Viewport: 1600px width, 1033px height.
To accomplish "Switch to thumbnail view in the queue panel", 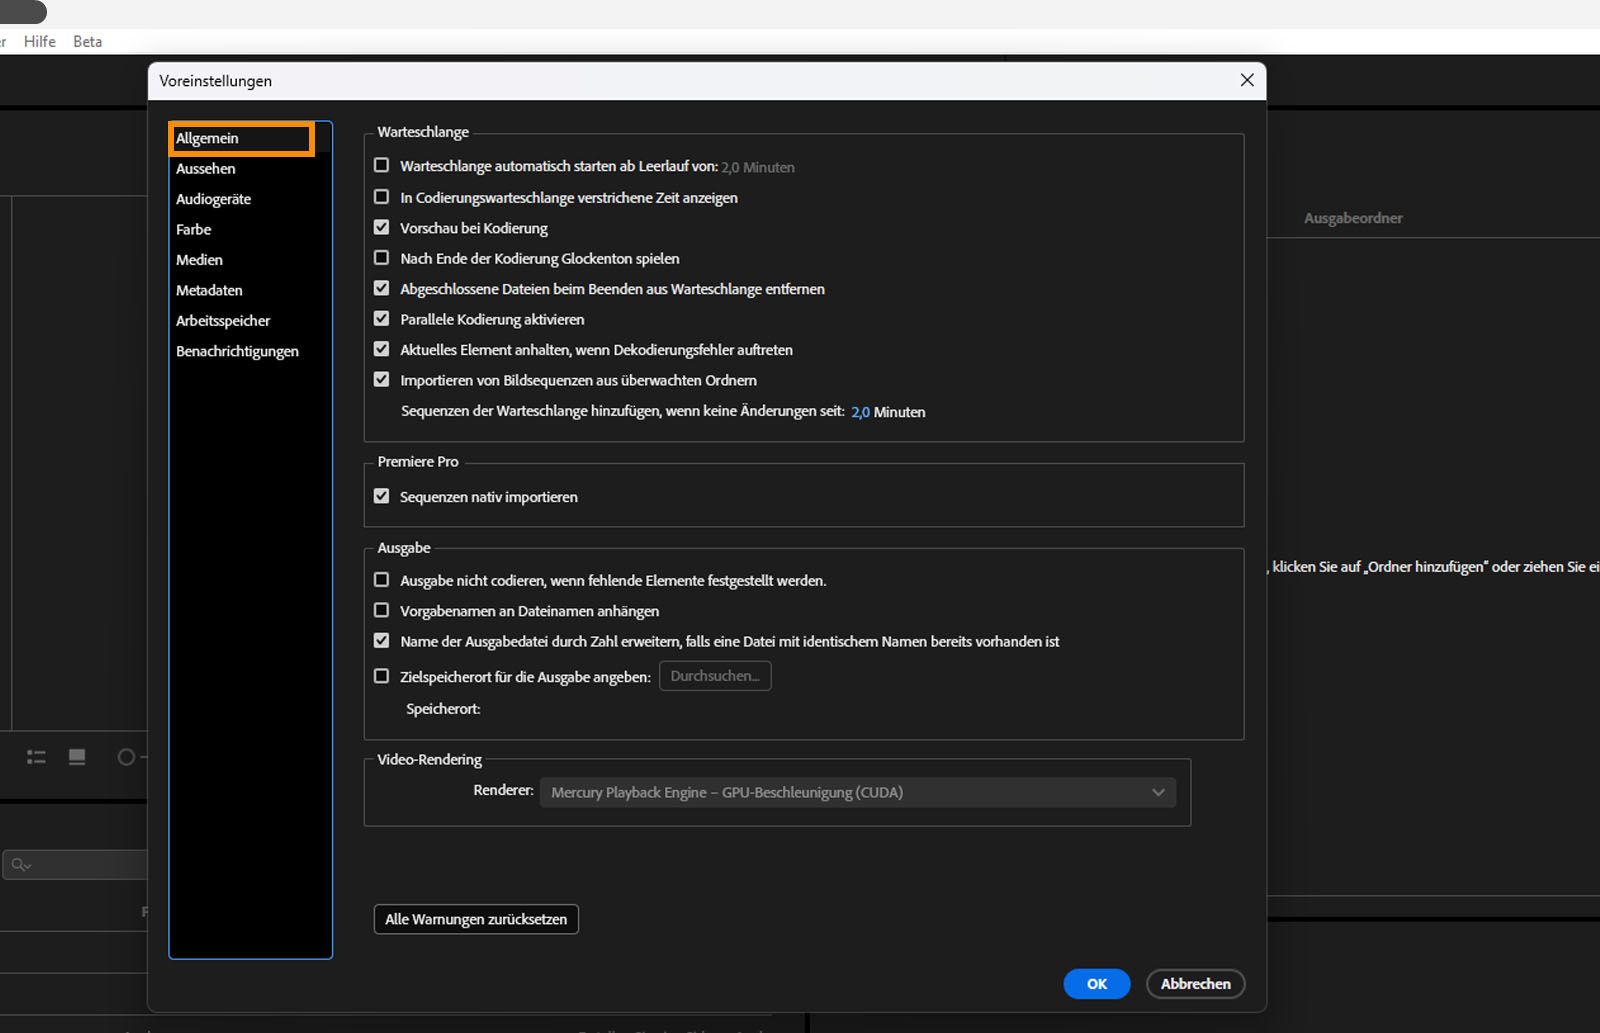I will pos(76,757).
